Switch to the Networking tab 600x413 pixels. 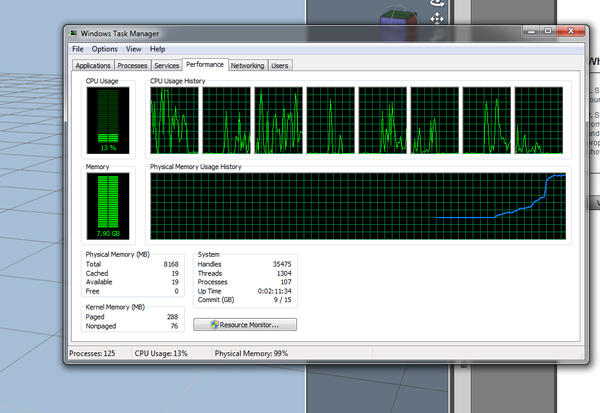click(x=248, y=65)
